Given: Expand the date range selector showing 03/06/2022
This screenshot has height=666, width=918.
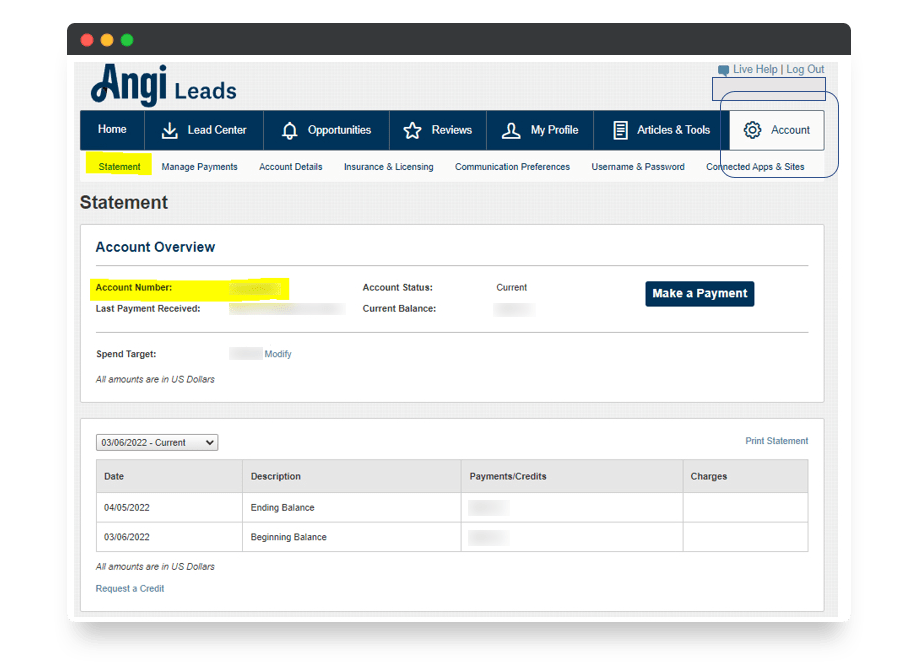Looking at the screenshot, I should pos(156,442).
